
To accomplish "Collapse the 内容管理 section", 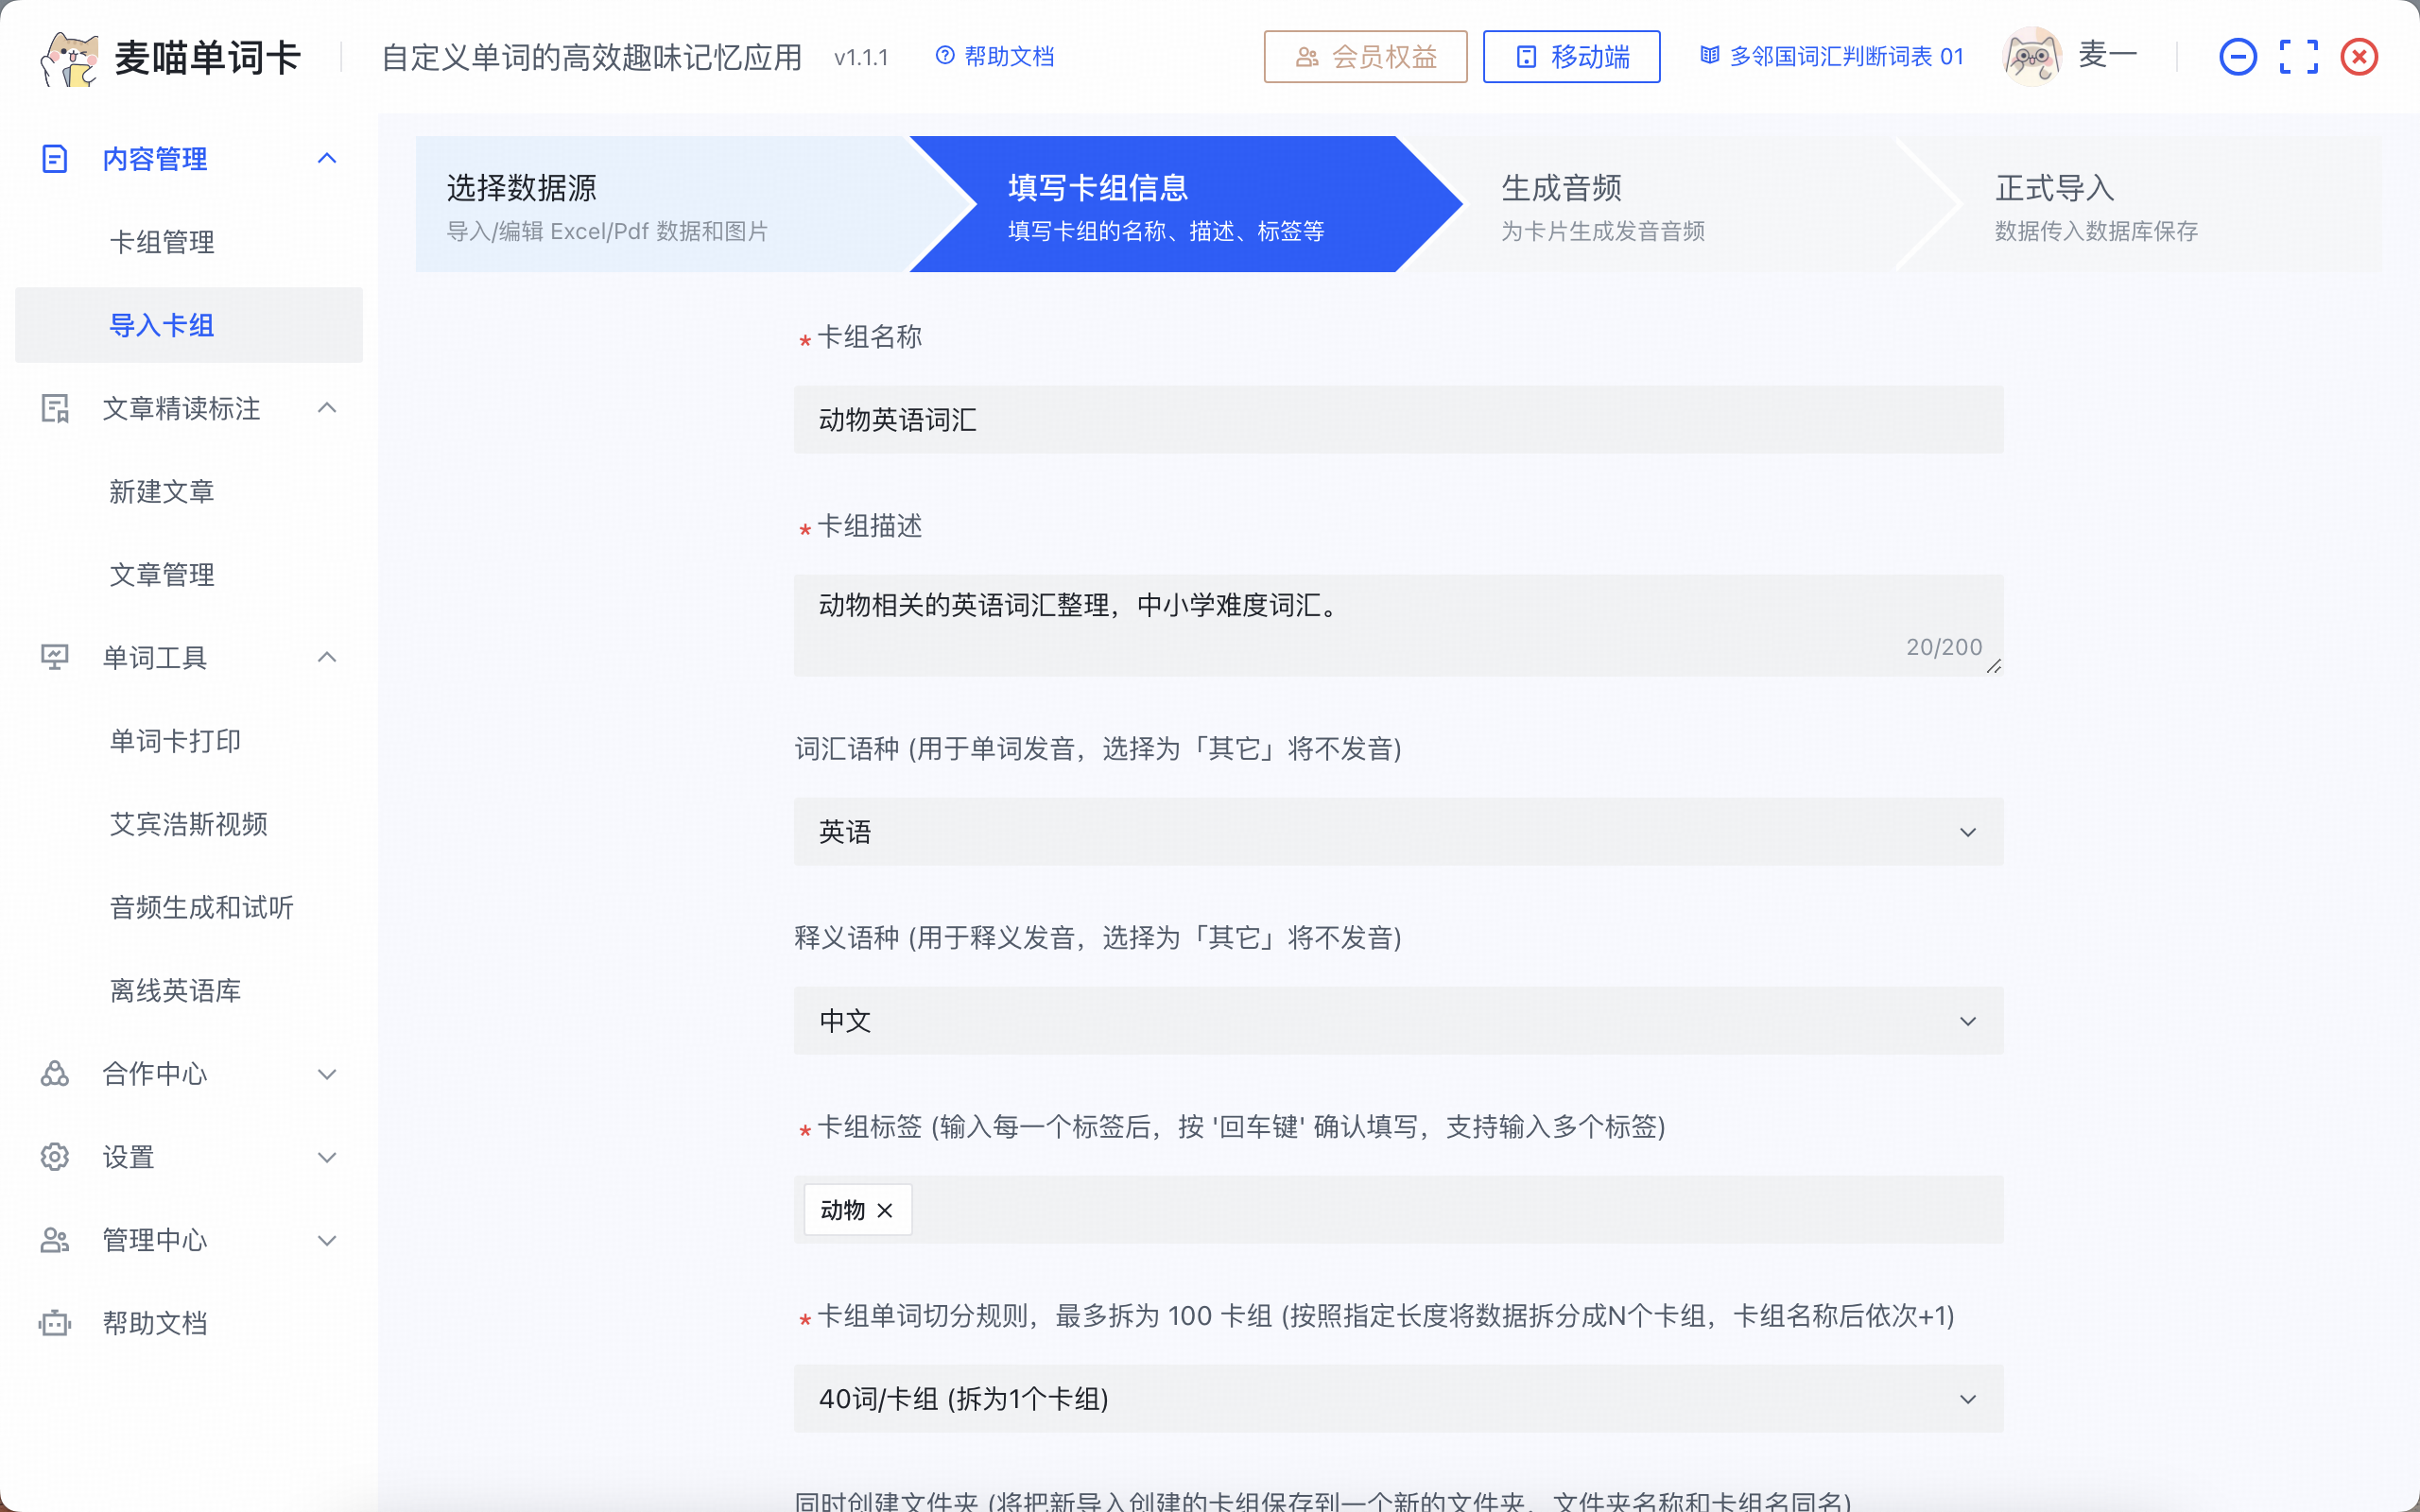I will point(327,157).
